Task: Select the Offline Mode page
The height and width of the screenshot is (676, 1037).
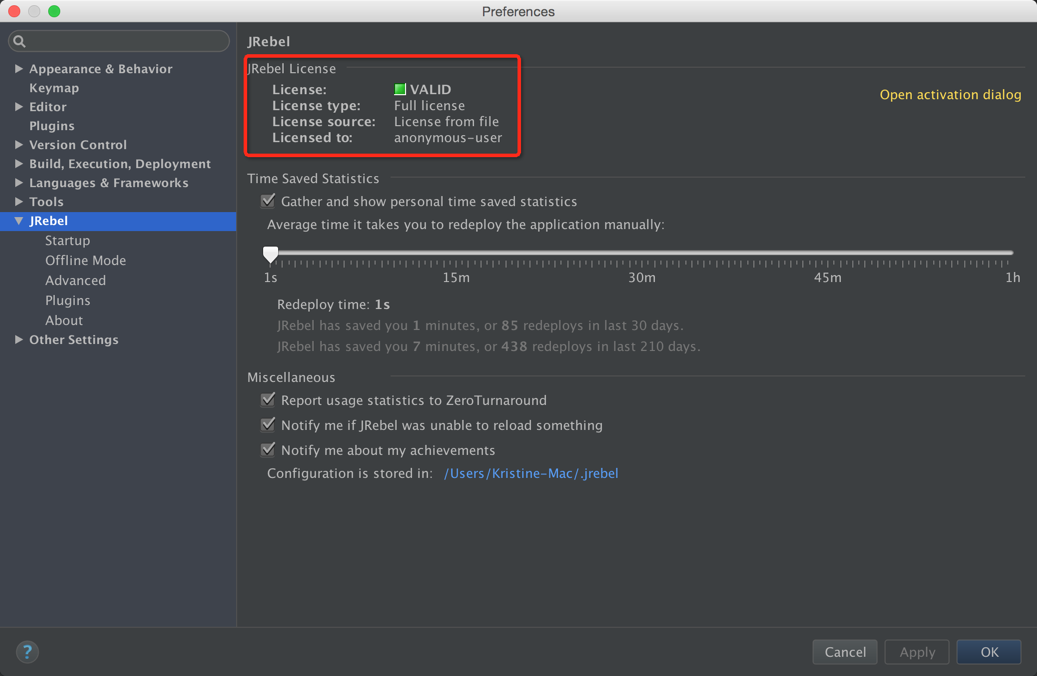Action: click(85, 261)
